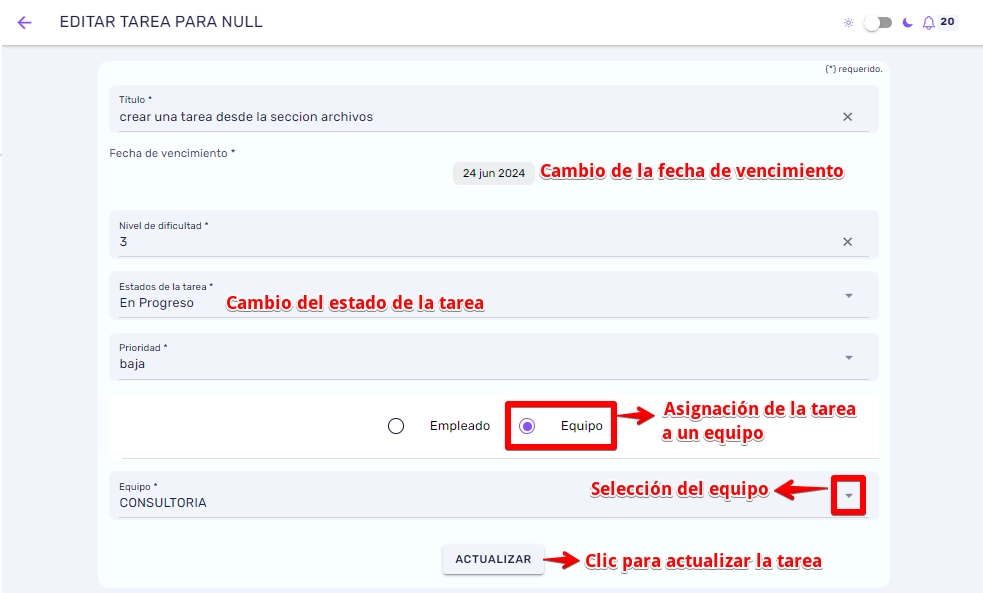Clear the Nivel de dificultad value
Image resolution: width=983 pixels, height=593 pixels.
[847, 241]
